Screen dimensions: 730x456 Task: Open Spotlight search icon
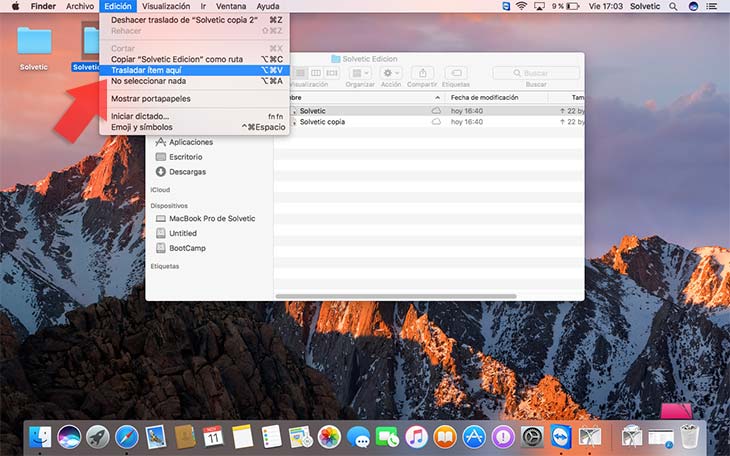[673, 7]
